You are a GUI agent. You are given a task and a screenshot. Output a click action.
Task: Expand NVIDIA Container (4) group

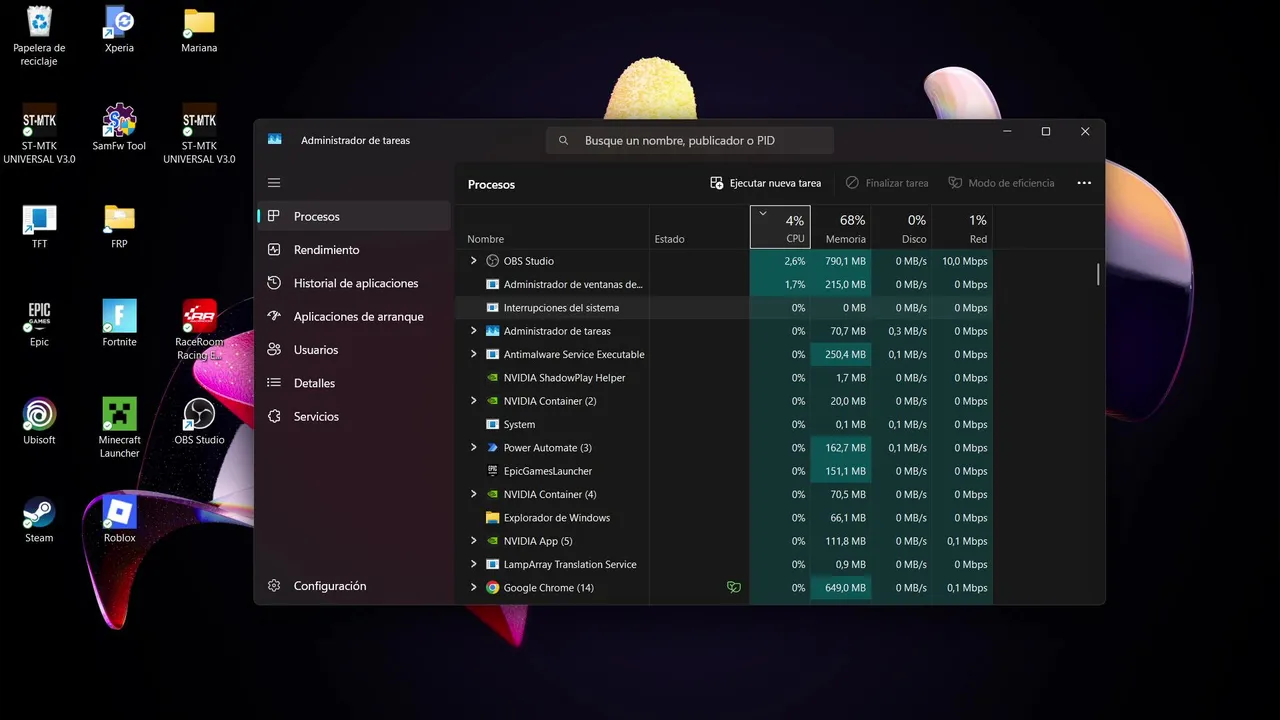[474, 494]
